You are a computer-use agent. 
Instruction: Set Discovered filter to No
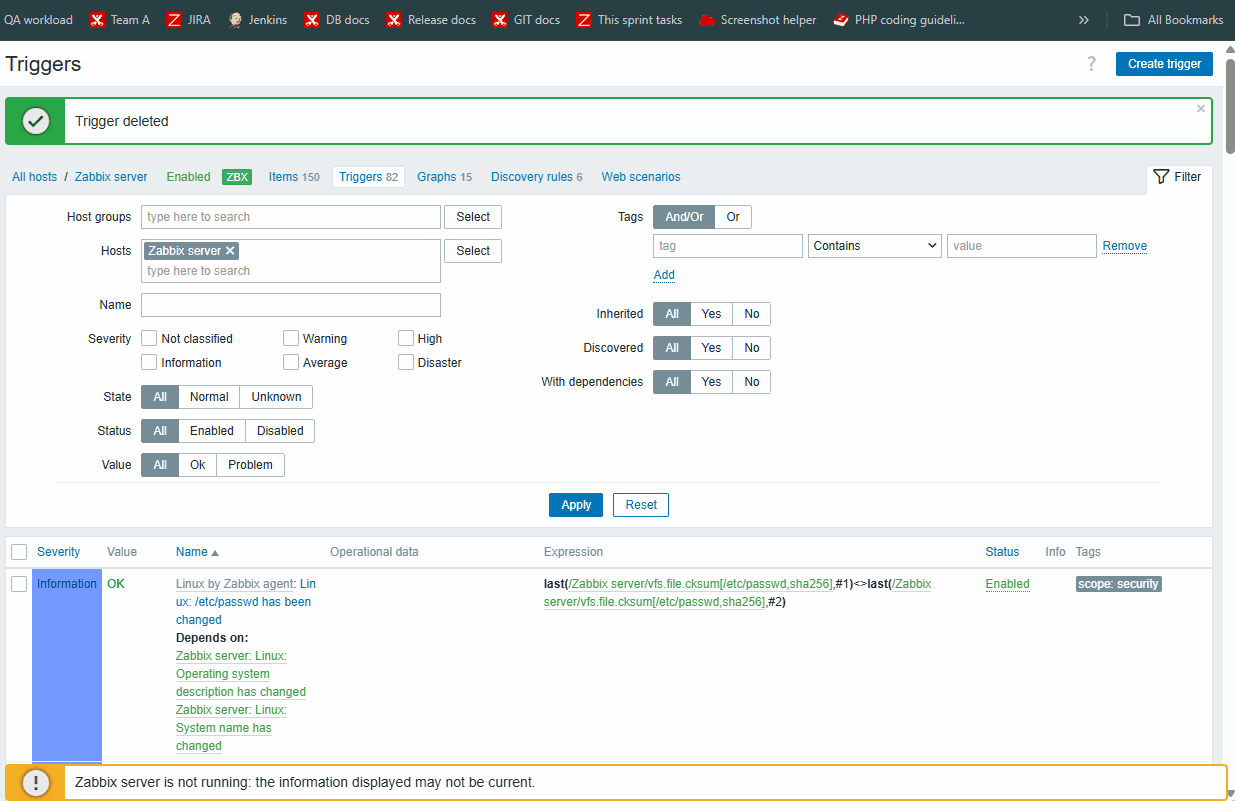752,348
